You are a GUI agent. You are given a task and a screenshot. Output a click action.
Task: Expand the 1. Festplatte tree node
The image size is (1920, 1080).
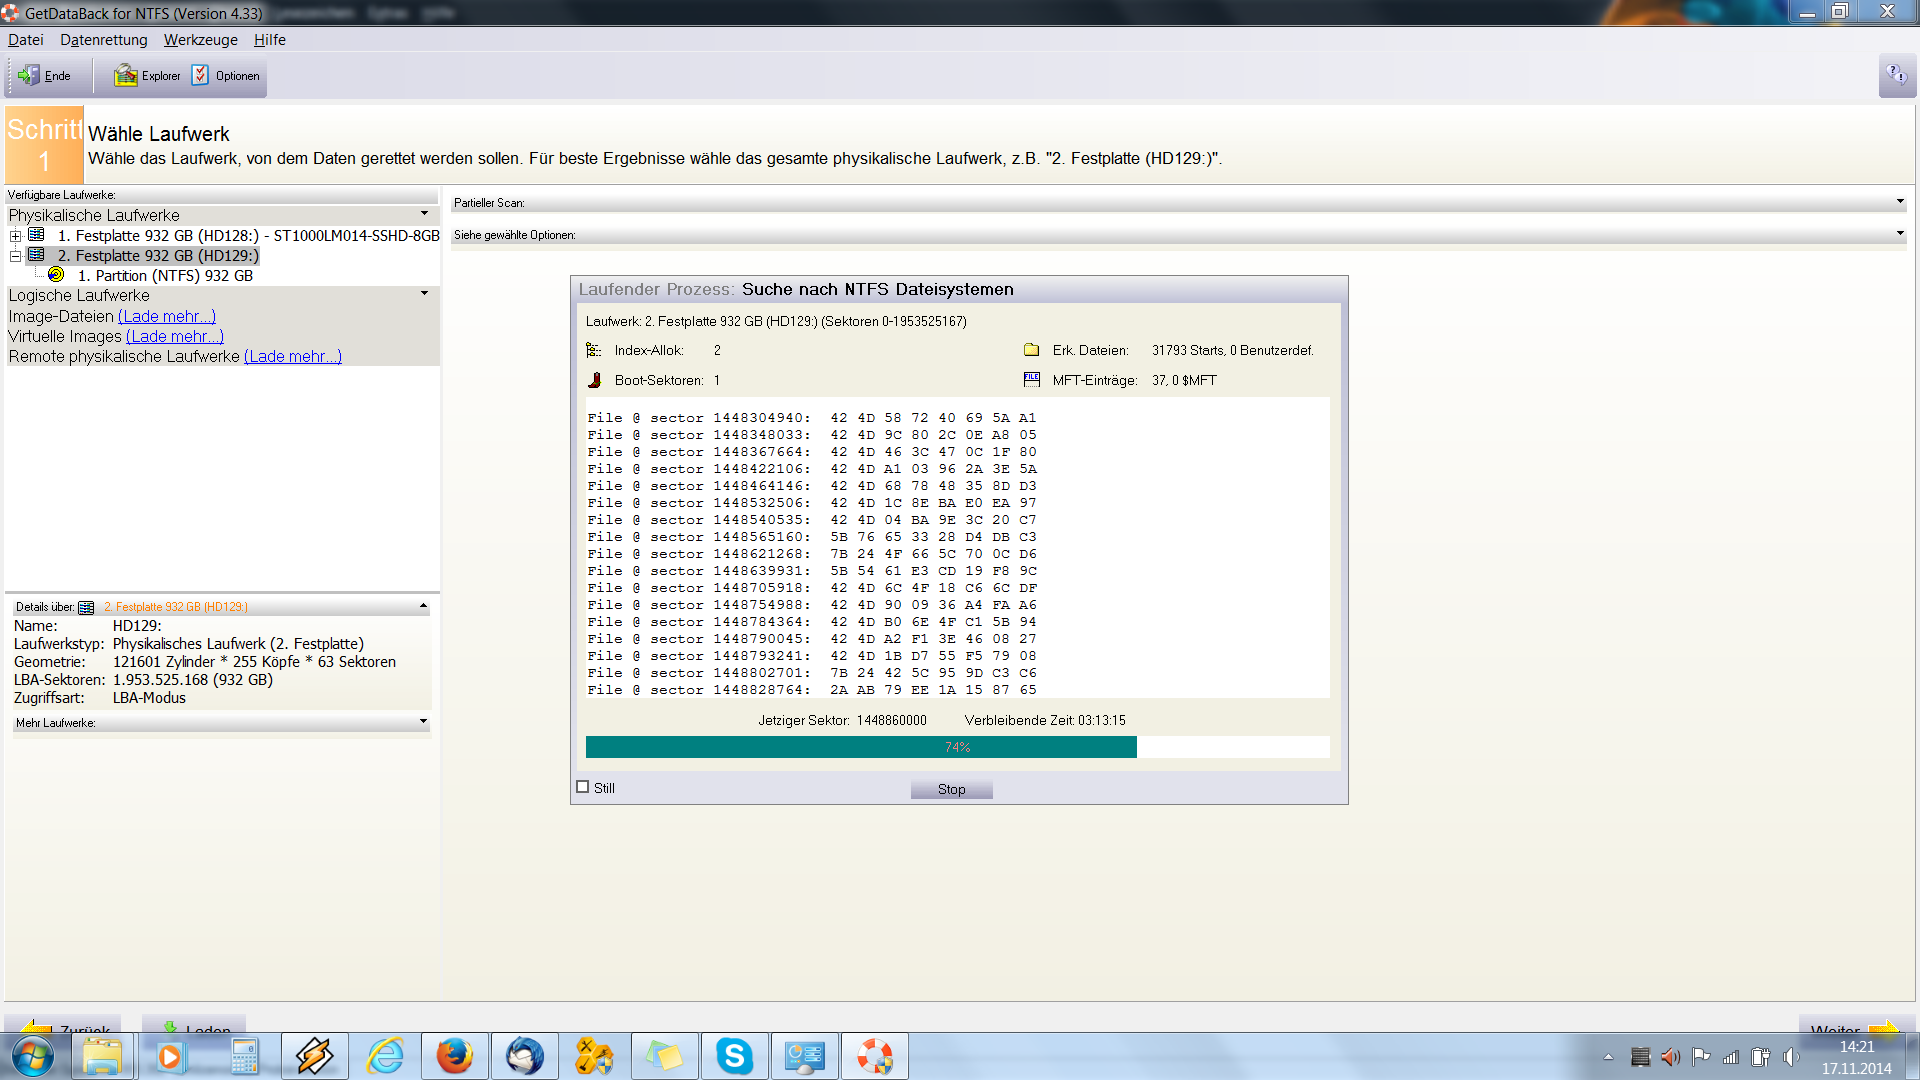click(x=15, y=236)
